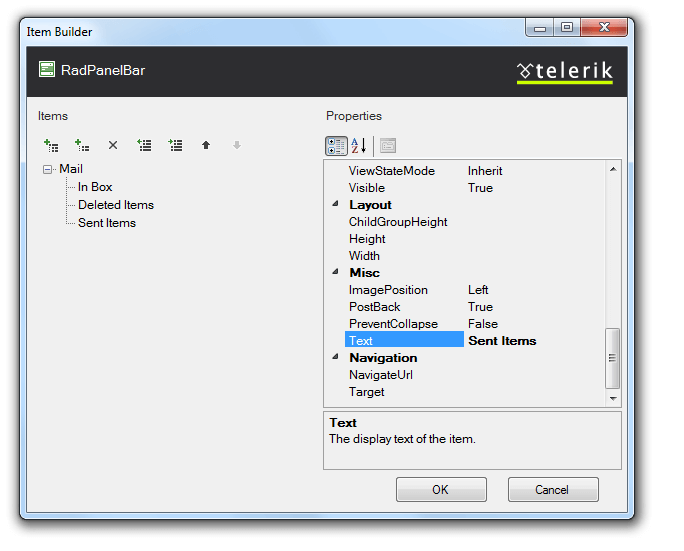Move item up with the arrow icon
Viewport: 684px width, 551px height.
click(206, 145)
